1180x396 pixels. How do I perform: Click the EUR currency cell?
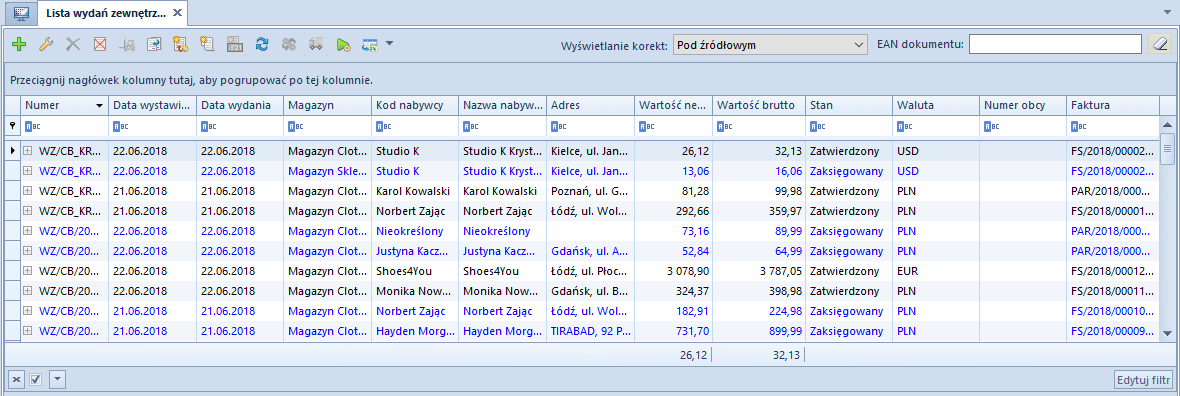click(936, 270)
